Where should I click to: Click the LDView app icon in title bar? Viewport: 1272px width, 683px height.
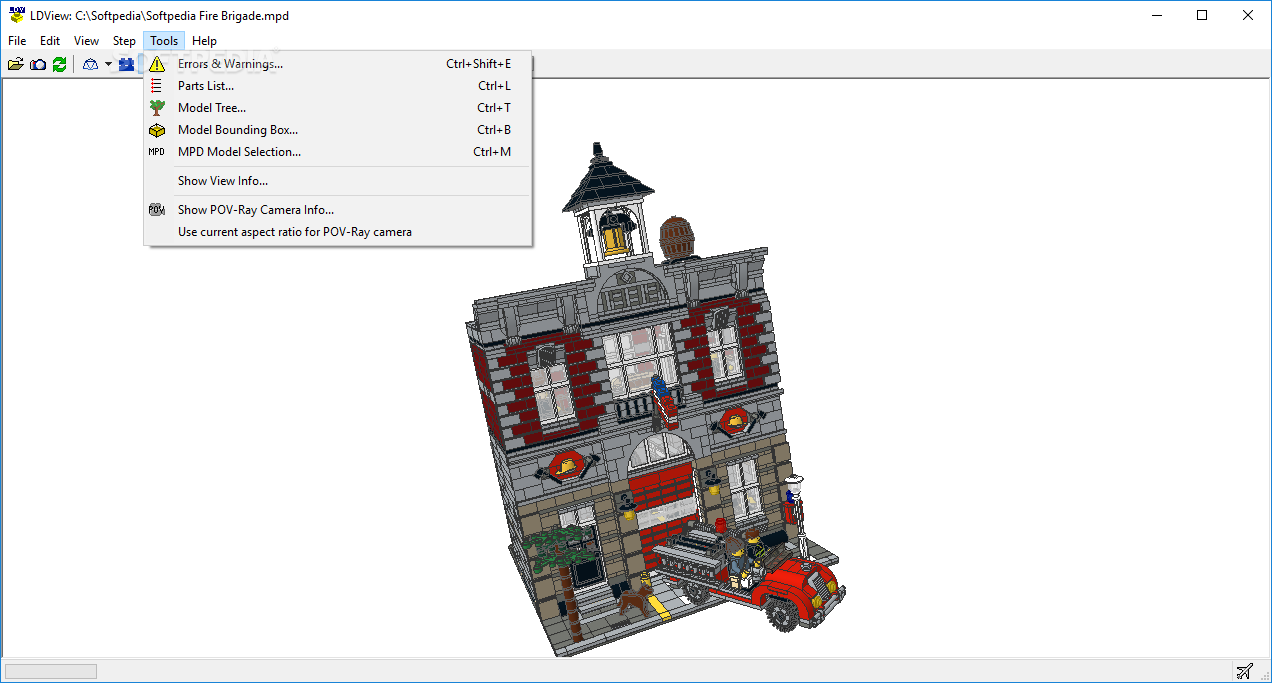16,15
